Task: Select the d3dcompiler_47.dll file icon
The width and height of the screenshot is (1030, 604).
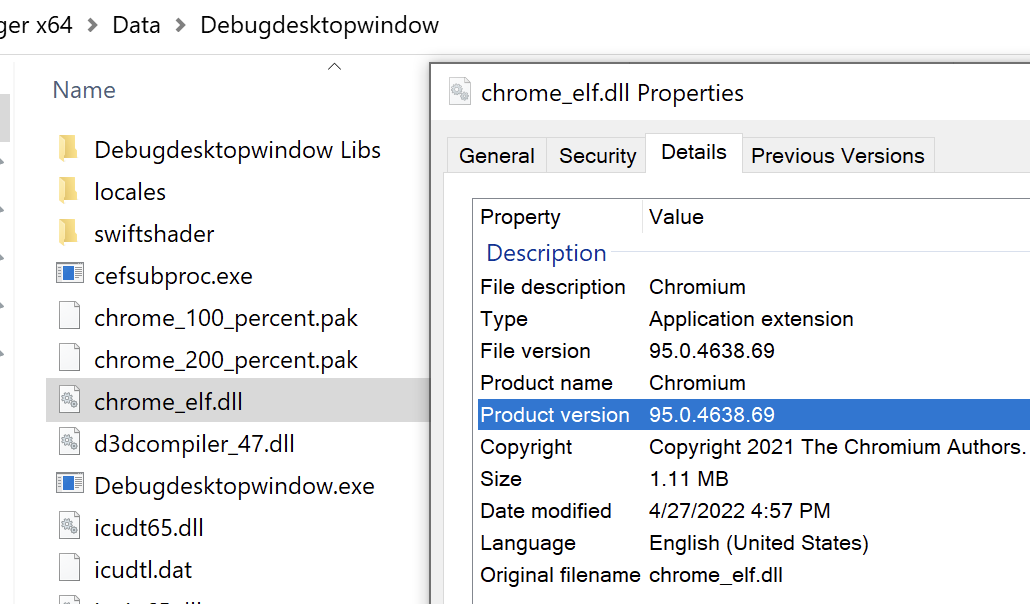Action: [x=70, y=442]
